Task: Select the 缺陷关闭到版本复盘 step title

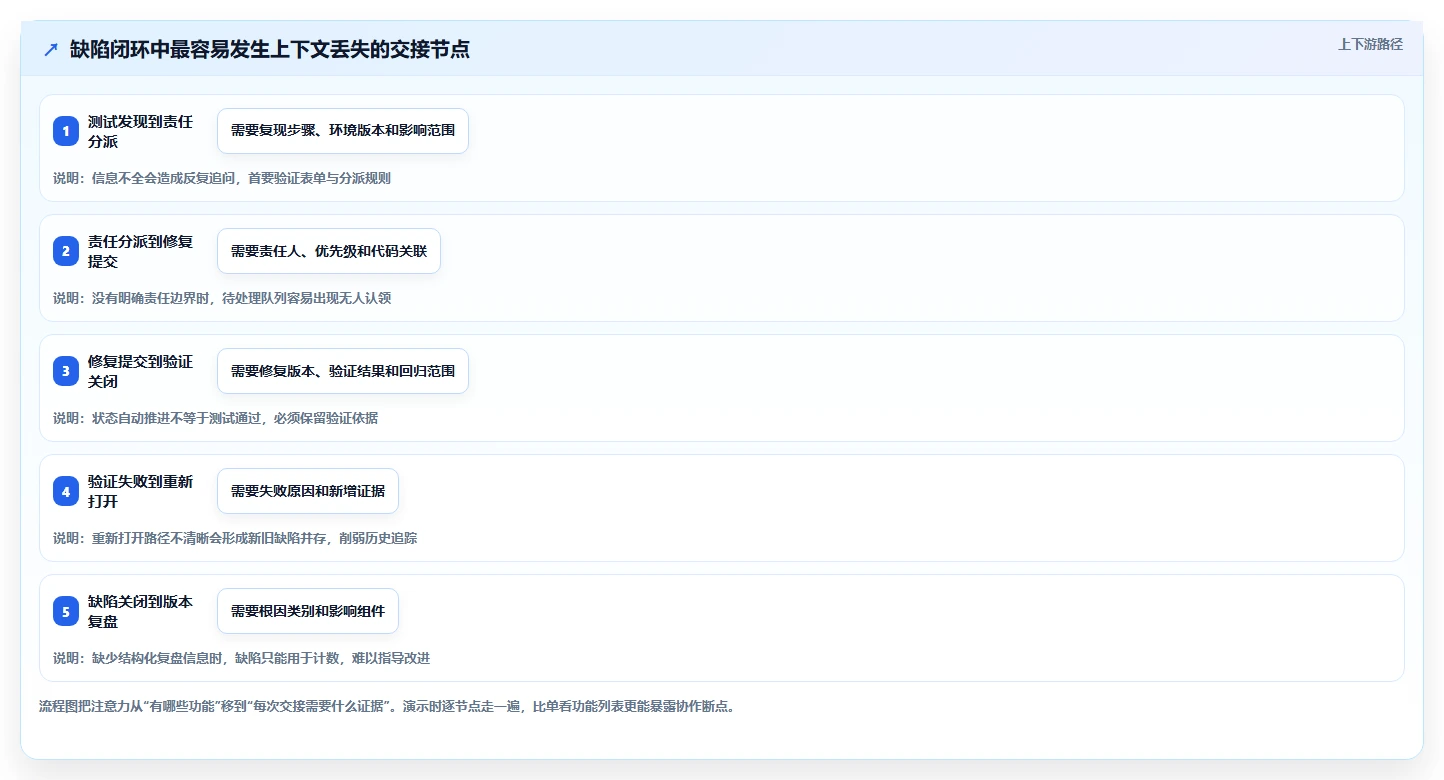Action: 140,611
